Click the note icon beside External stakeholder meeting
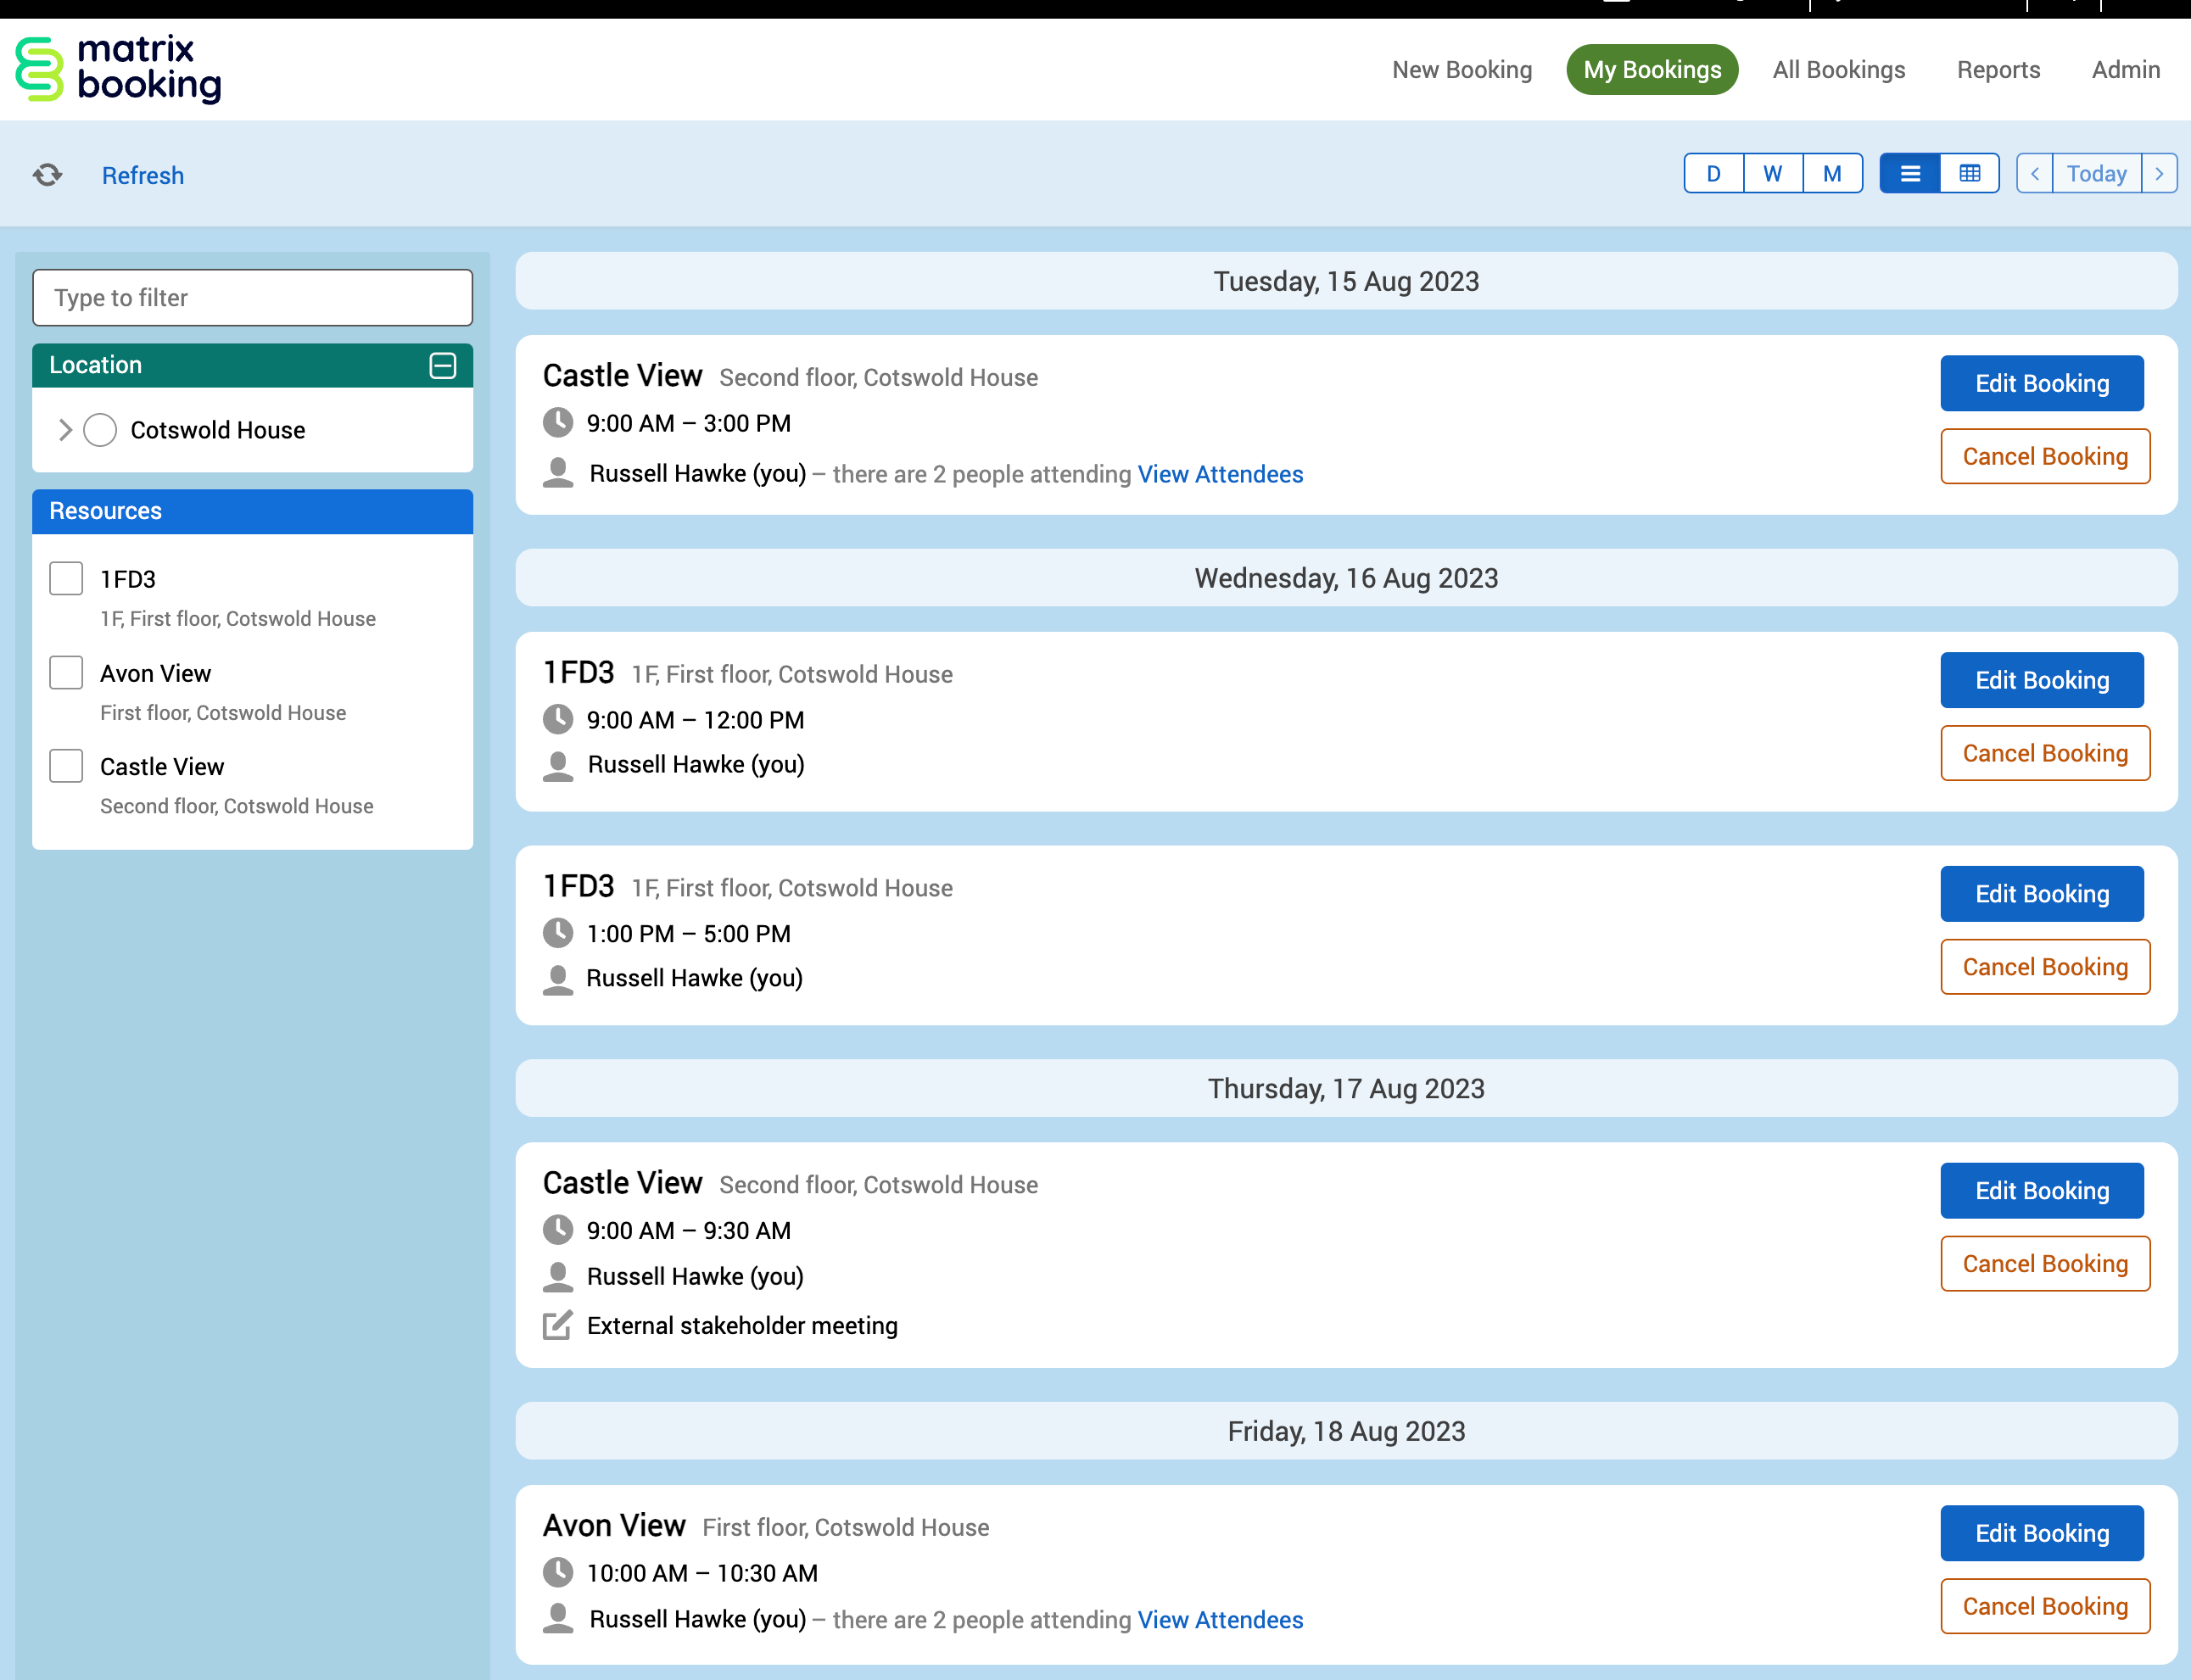Image resolution: width=2191 pixels, height=1680 pixels. pos(557,1325)
